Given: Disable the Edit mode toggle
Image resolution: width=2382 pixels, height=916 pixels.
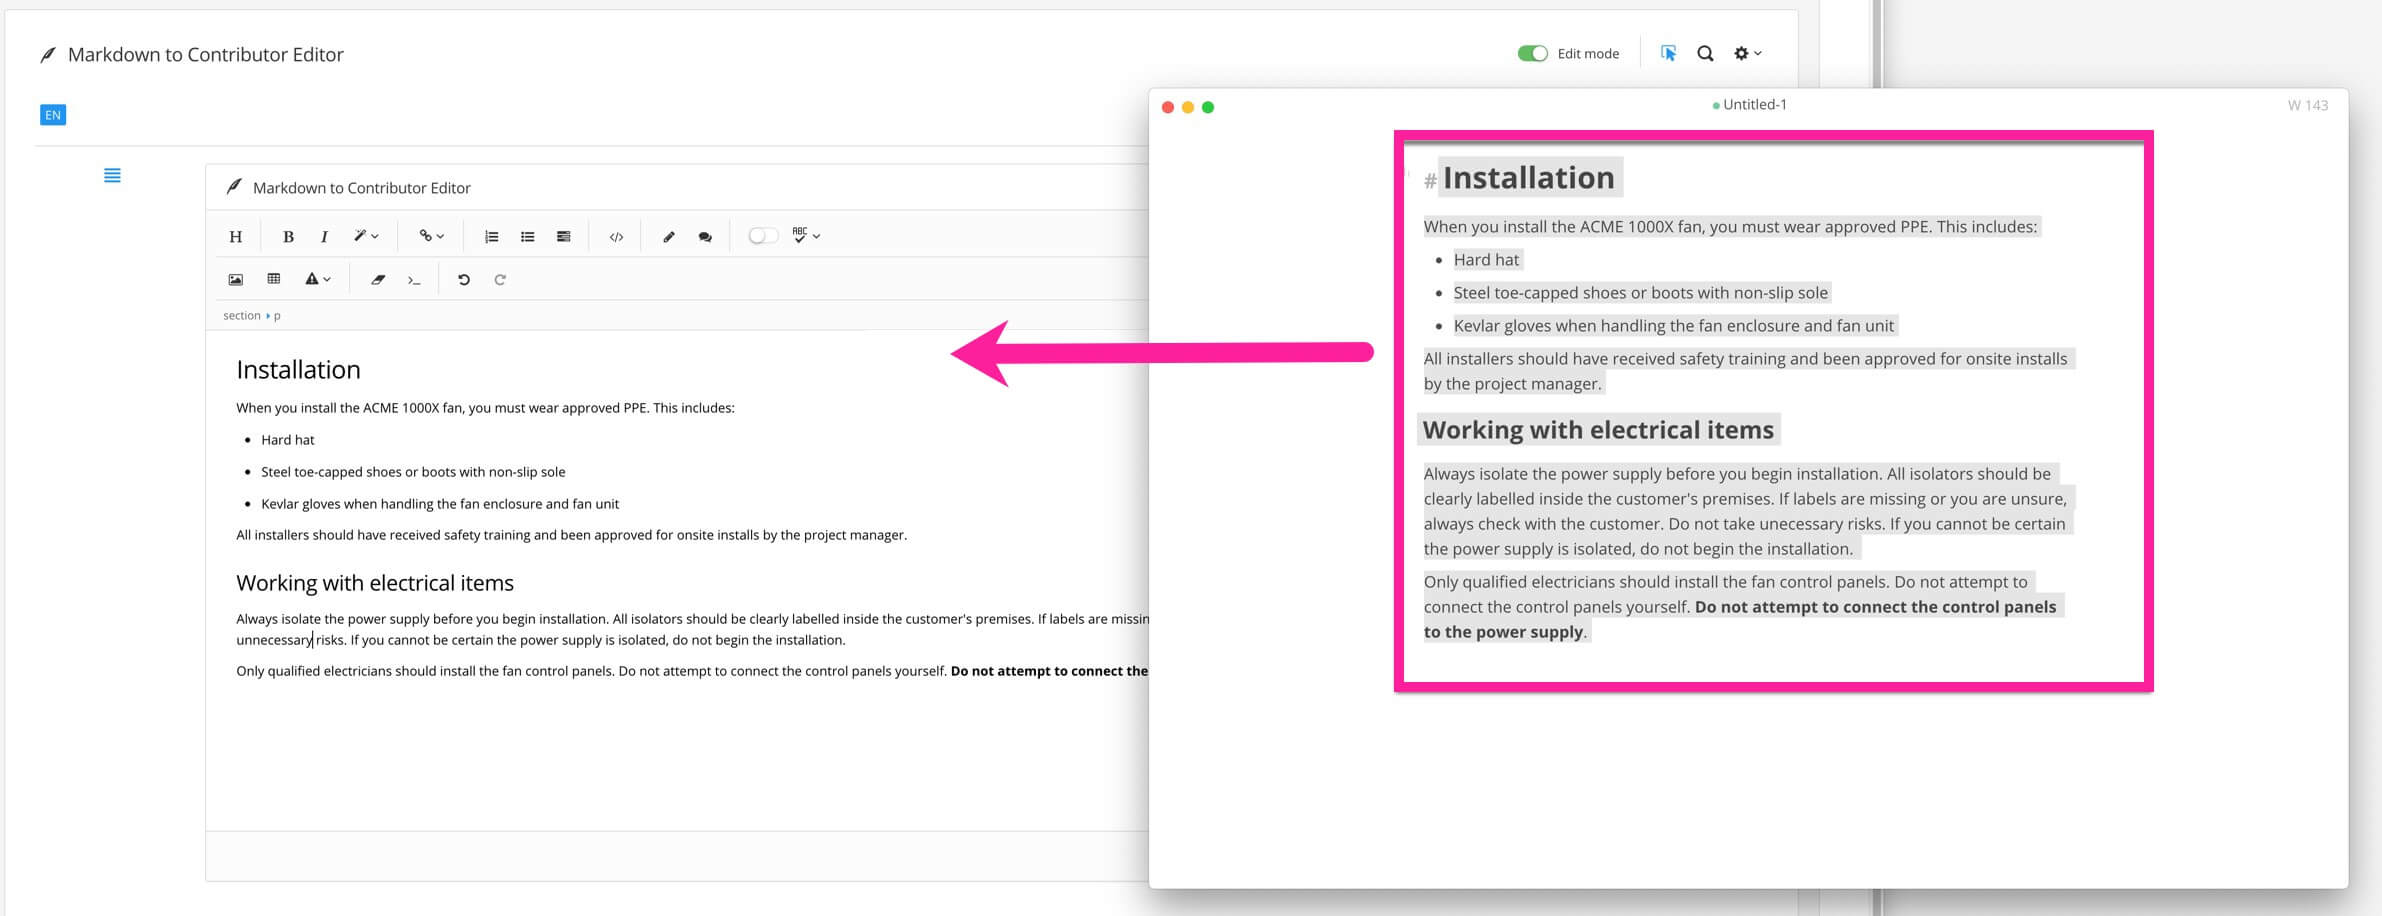Looking at the screenshot, I should [x=1531, y=52].
